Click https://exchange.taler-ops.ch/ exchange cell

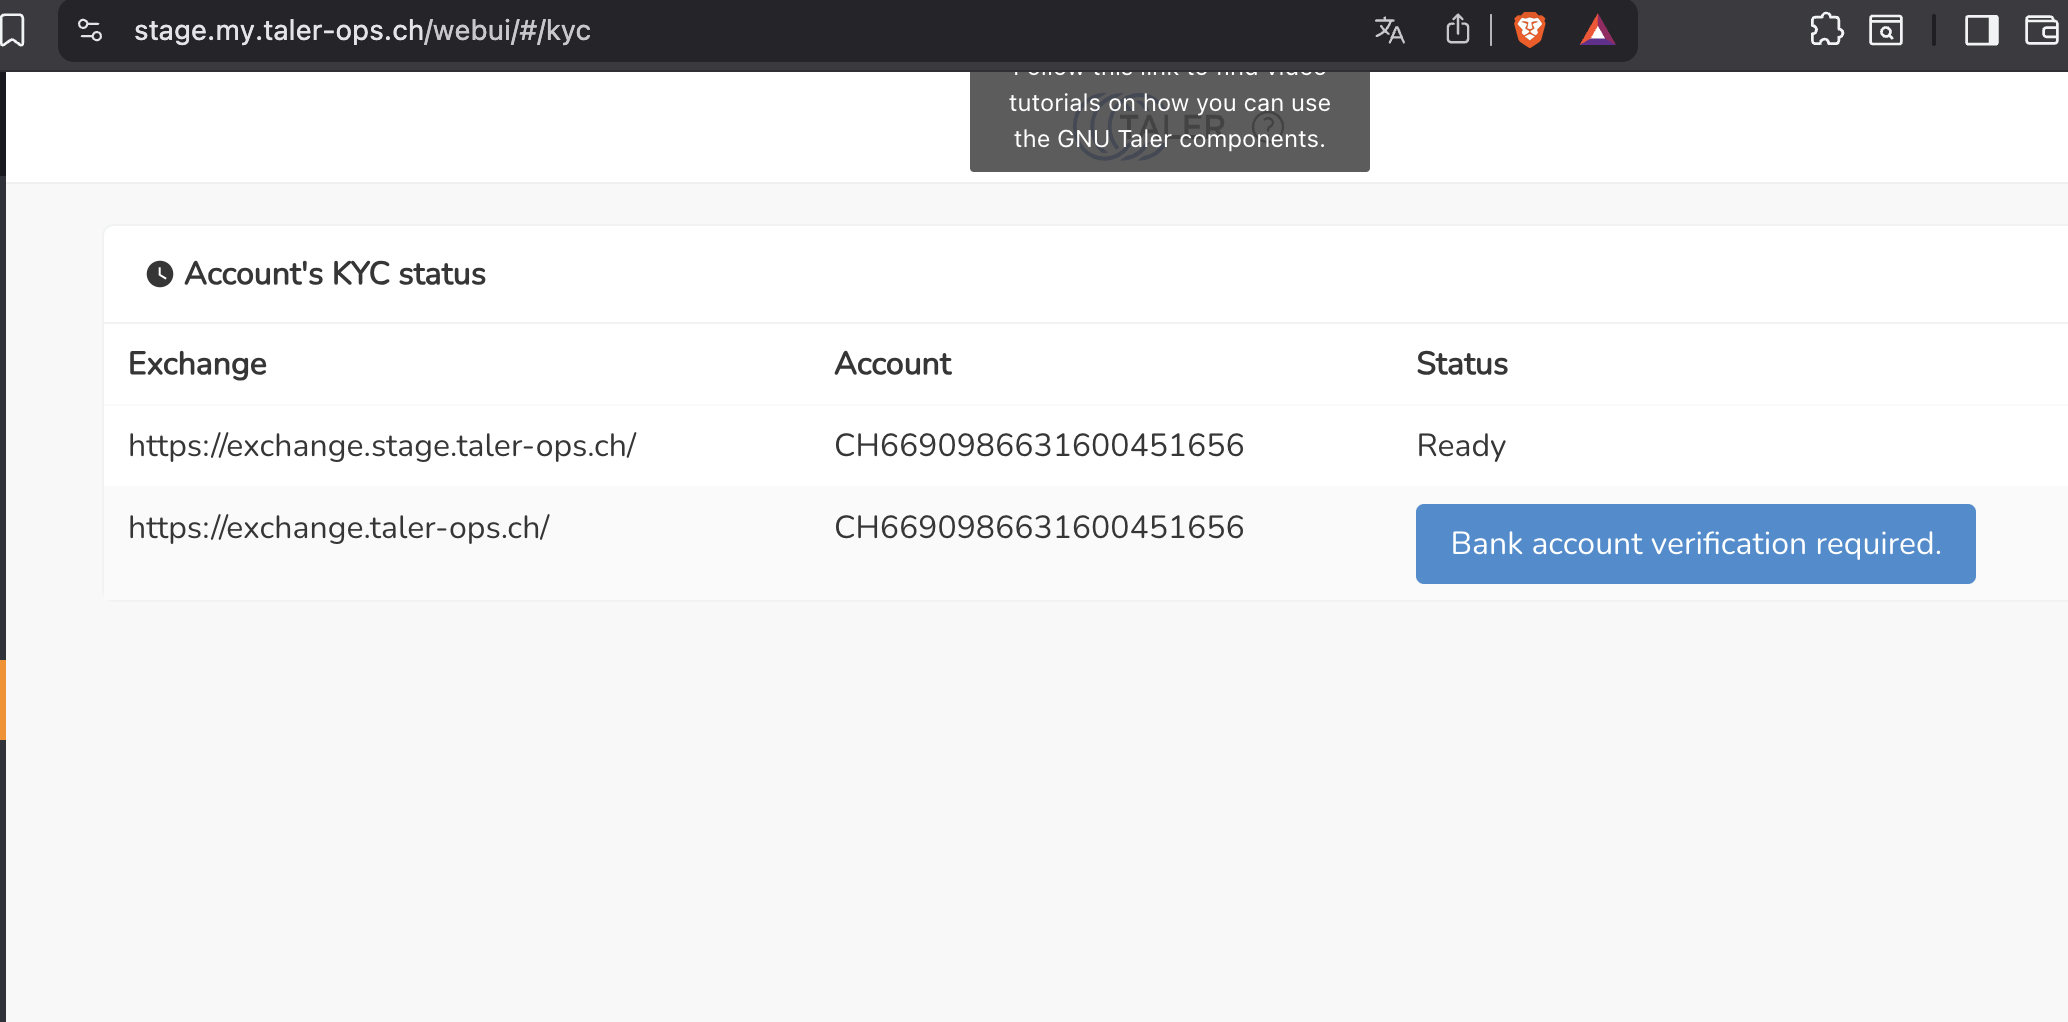(339, 527)
